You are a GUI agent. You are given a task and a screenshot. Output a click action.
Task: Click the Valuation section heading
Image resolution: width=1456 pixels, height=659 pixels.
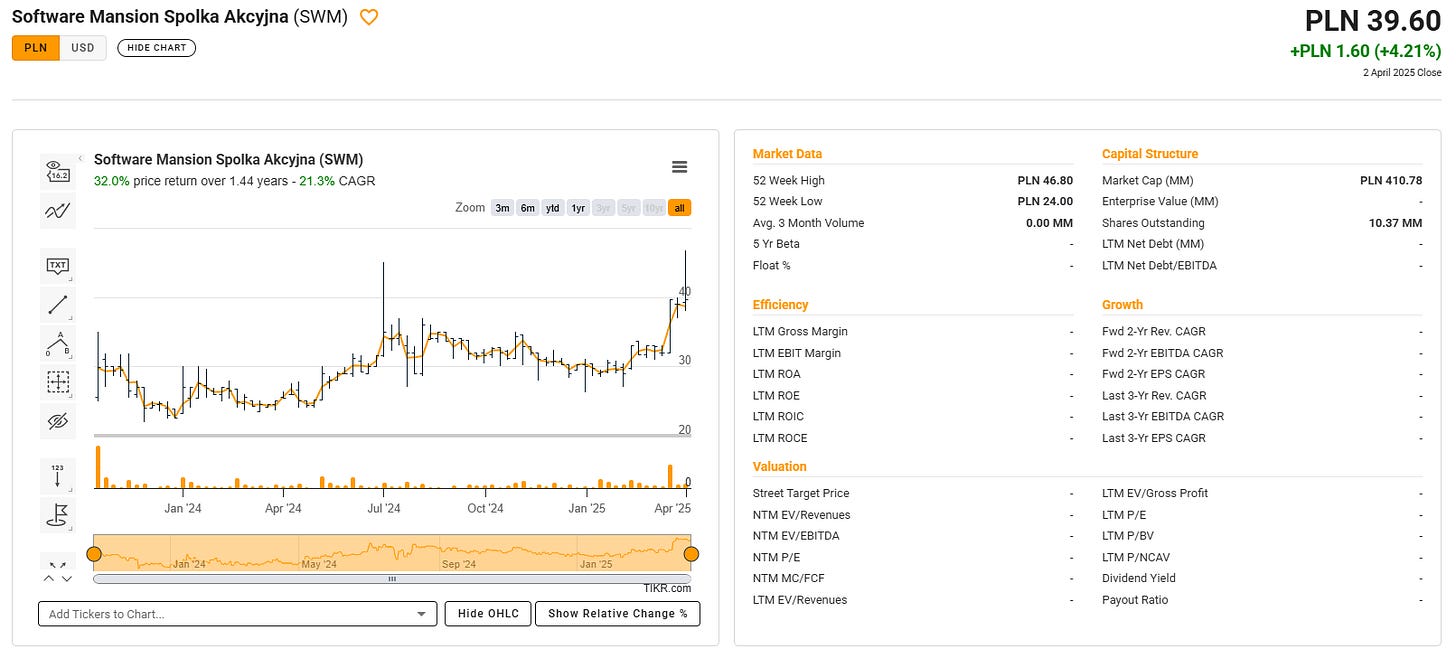[x=780, y=467]
